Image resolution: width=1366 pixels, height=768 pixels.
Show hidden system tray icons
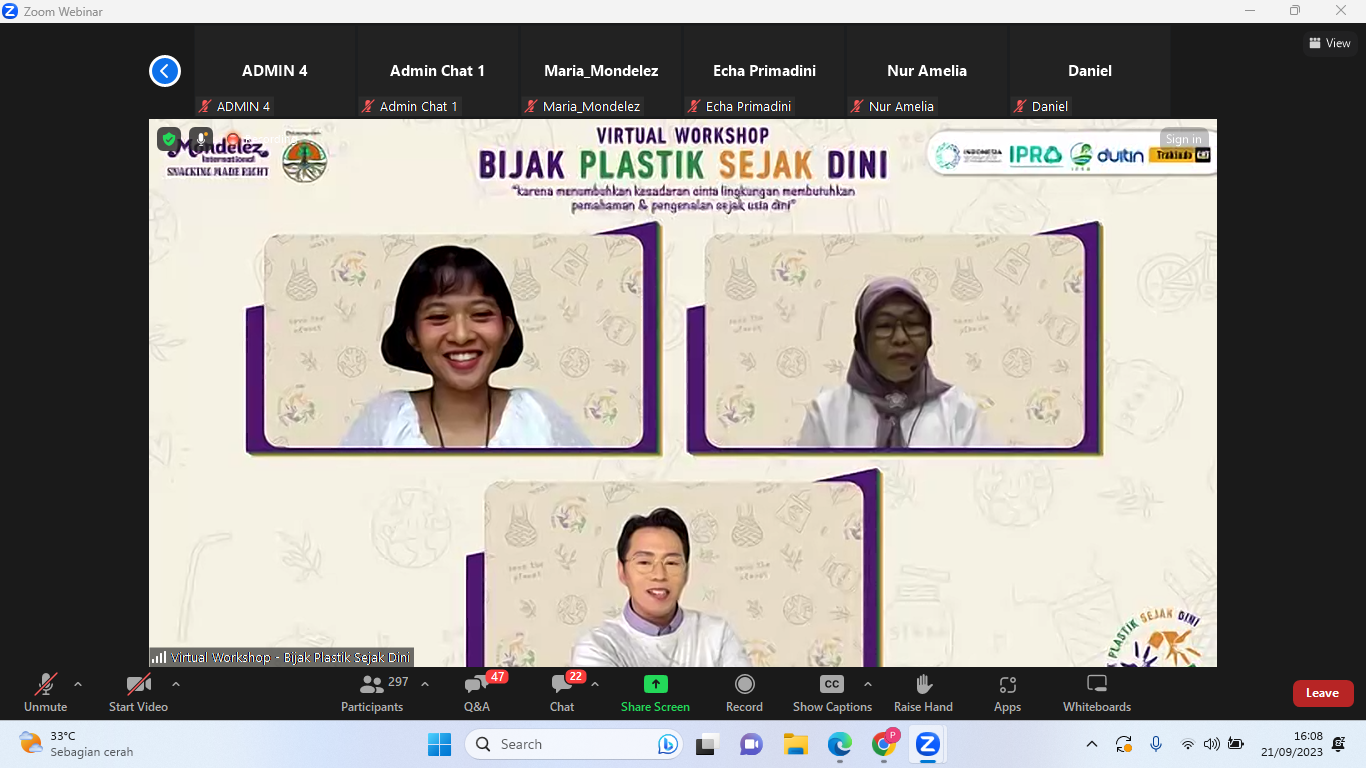tap(1092, 744)
